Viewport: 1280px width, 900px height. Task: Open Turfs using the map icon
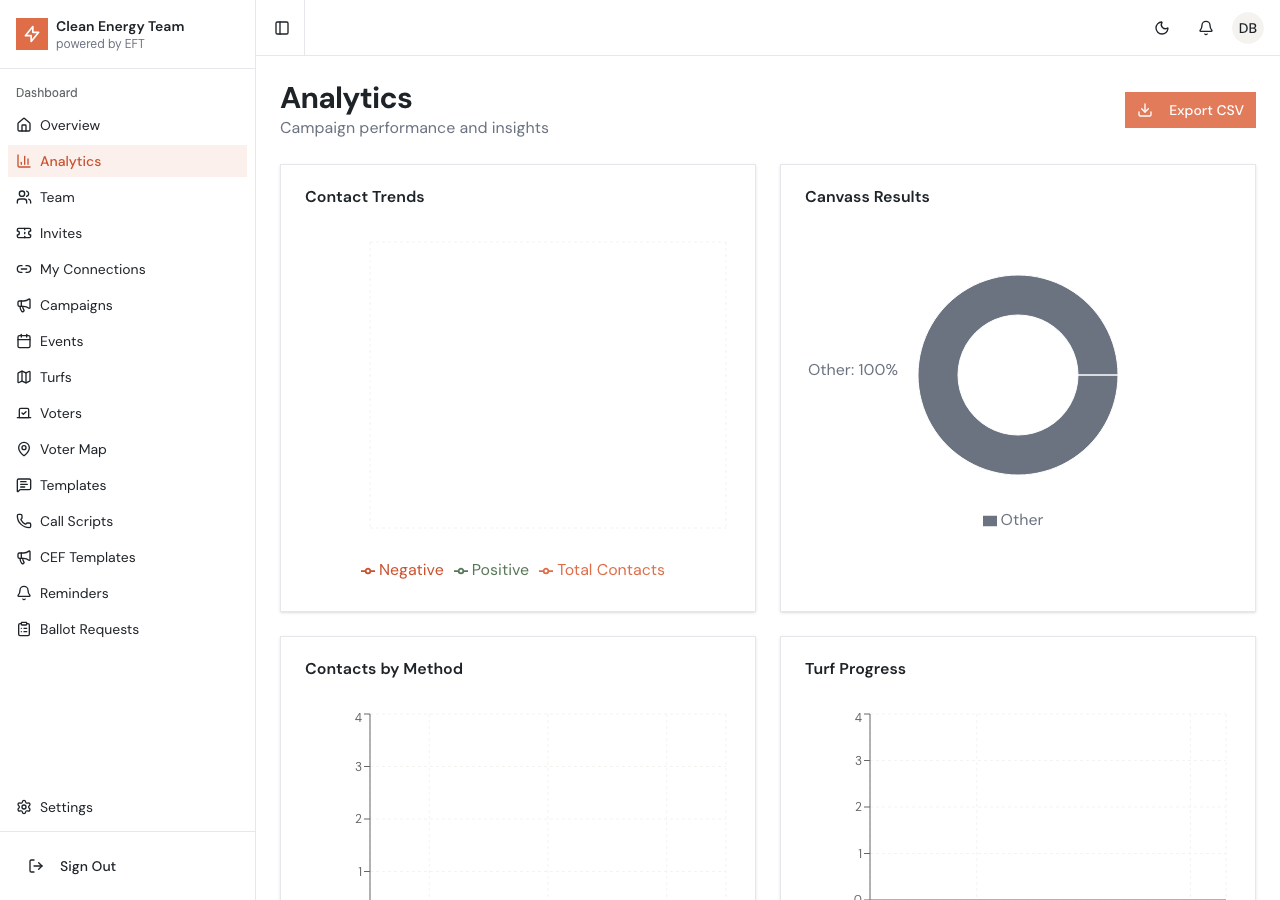coord(23,377)
